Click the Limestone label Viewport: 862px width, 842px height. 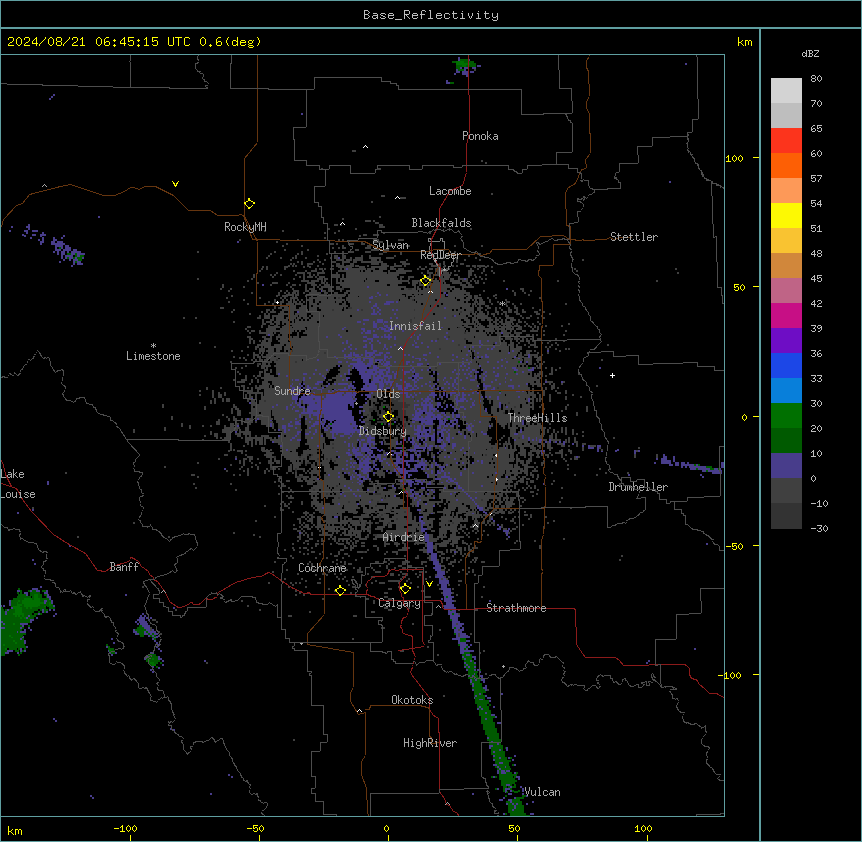click(x=153, y=356)
